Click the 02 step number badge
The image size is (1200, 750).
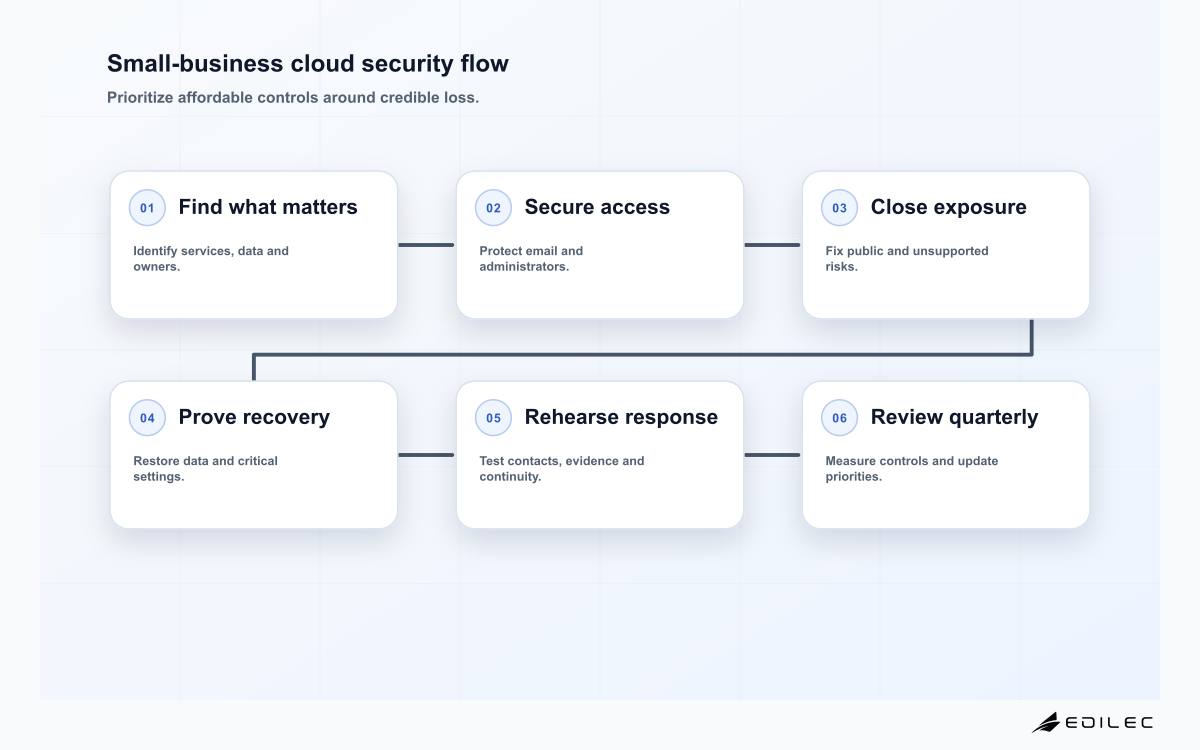[493, 208]
